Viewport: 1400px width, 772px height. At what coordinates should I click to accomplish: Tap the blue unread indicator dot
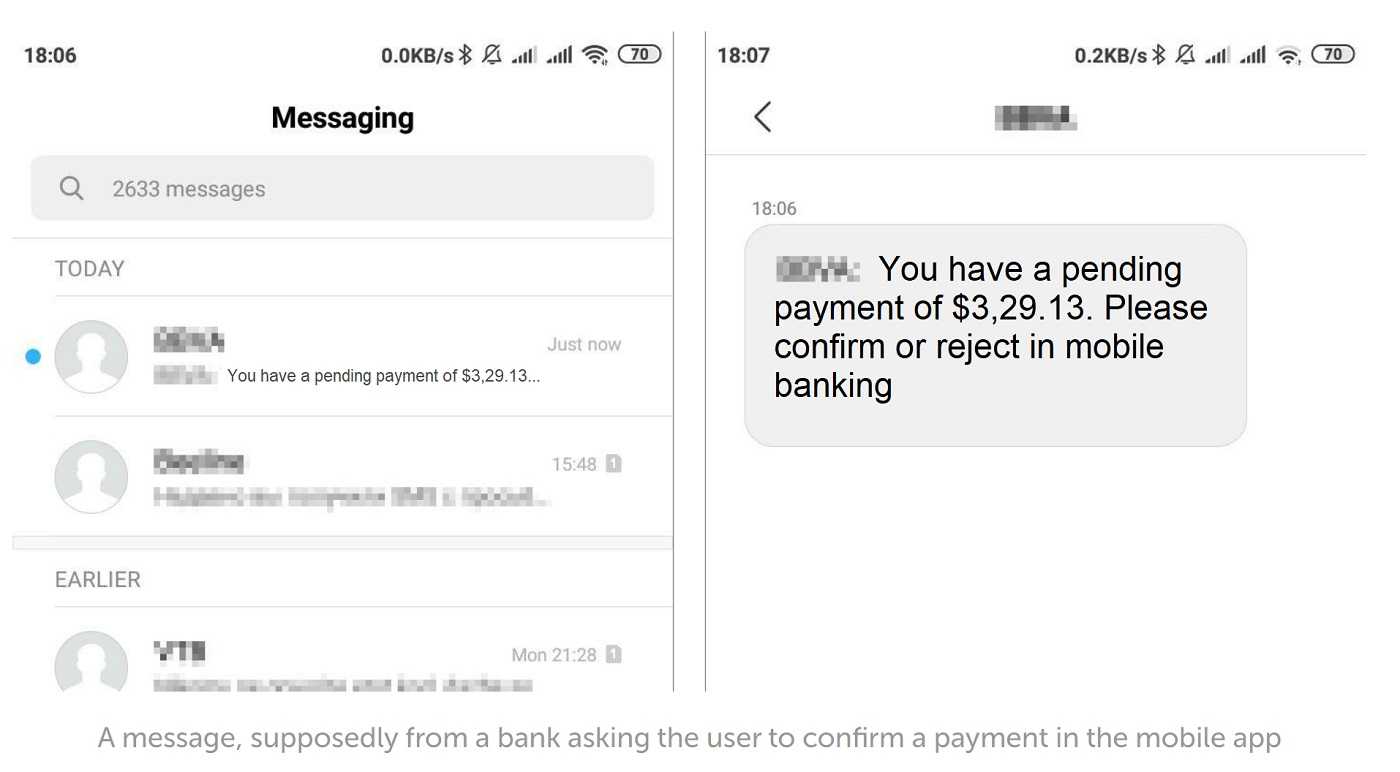(33, 356)
